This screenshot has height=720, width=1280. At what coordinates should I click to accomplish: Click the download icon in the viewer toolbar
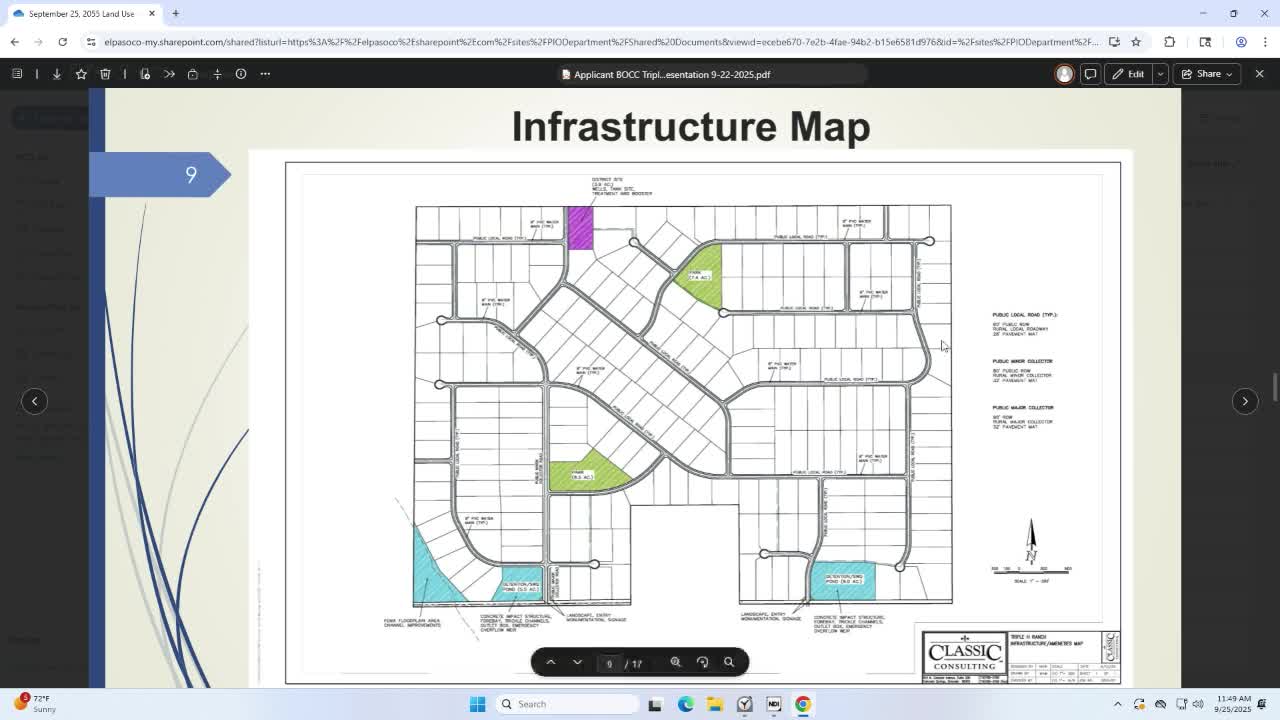(57, 74)
